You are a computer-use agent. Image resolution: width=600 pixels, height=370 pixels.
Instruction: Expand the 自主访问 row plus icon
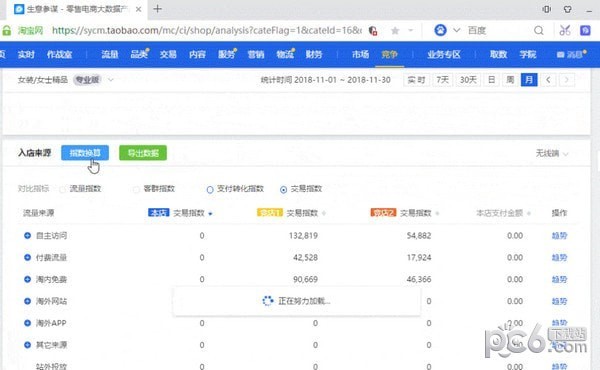(27, 235)
